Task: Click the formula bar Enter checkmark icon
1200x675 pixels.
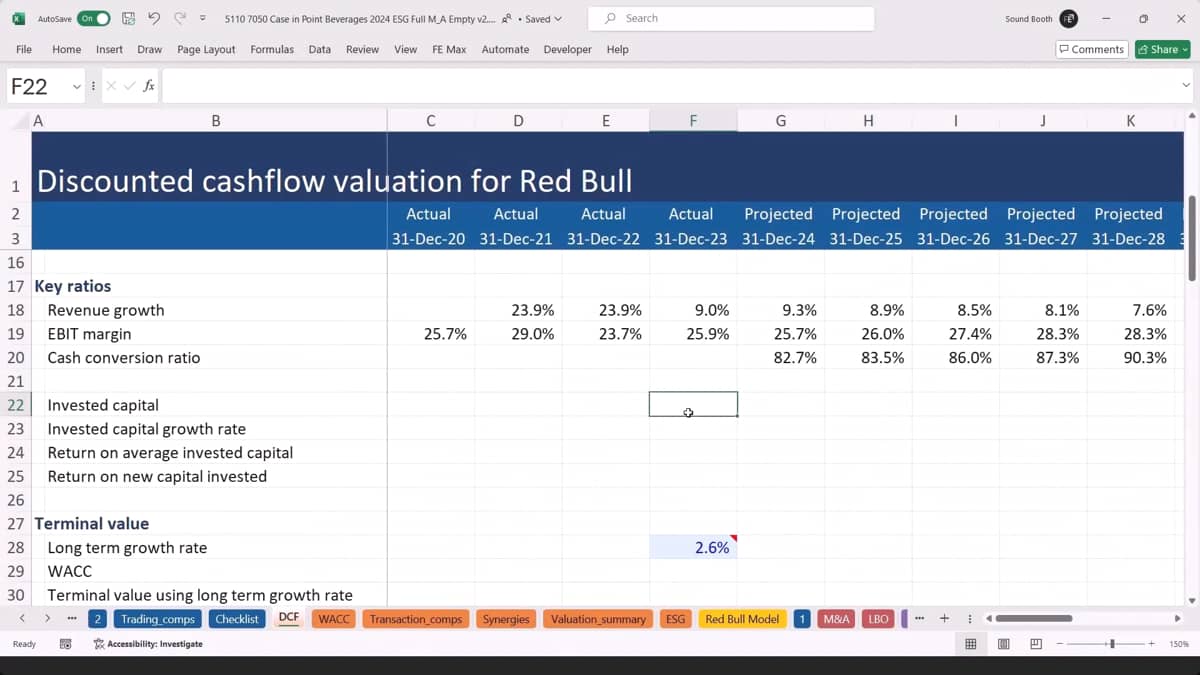Action: [x=129, y=86]
